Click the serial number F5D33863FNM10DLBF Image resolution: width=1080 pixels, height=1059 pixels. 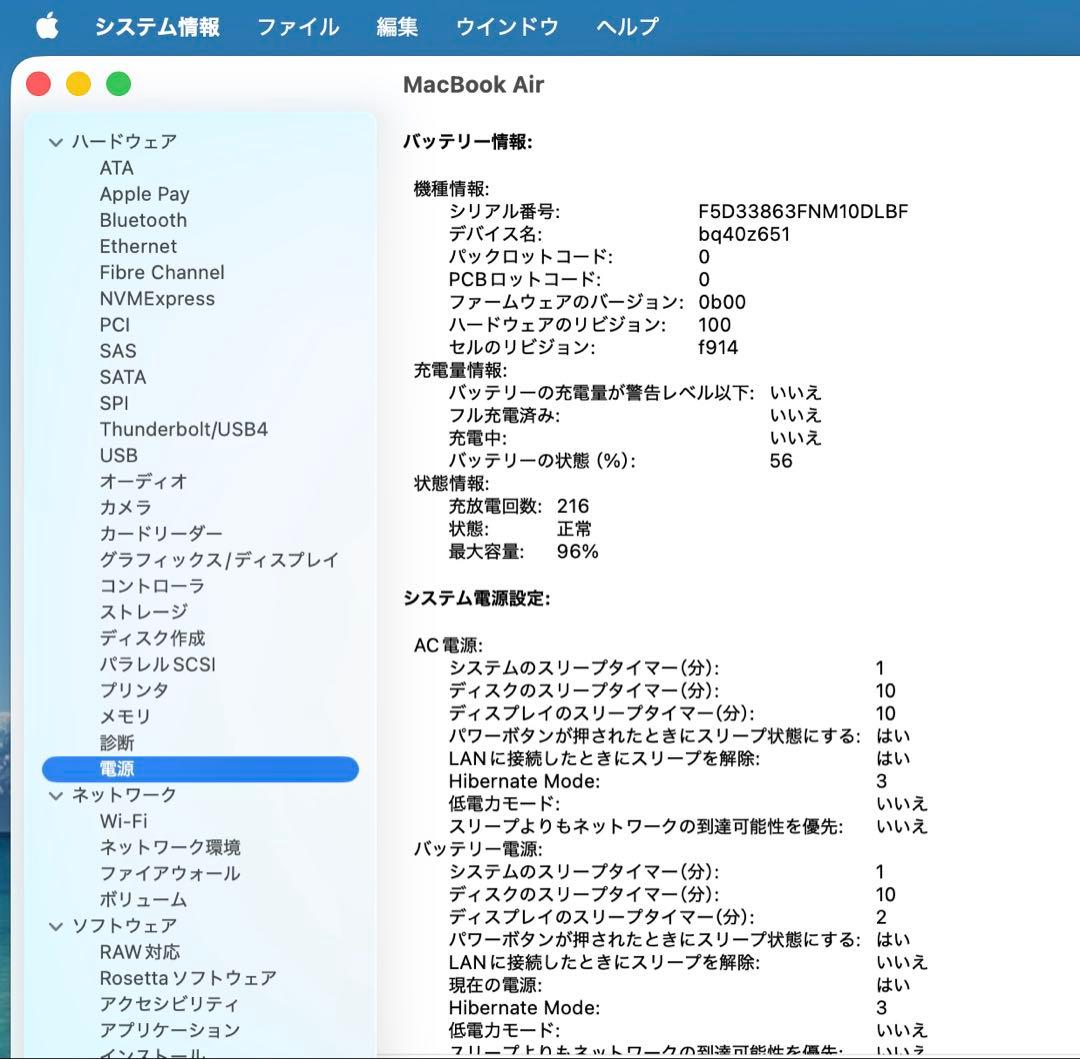coord(803,211)
